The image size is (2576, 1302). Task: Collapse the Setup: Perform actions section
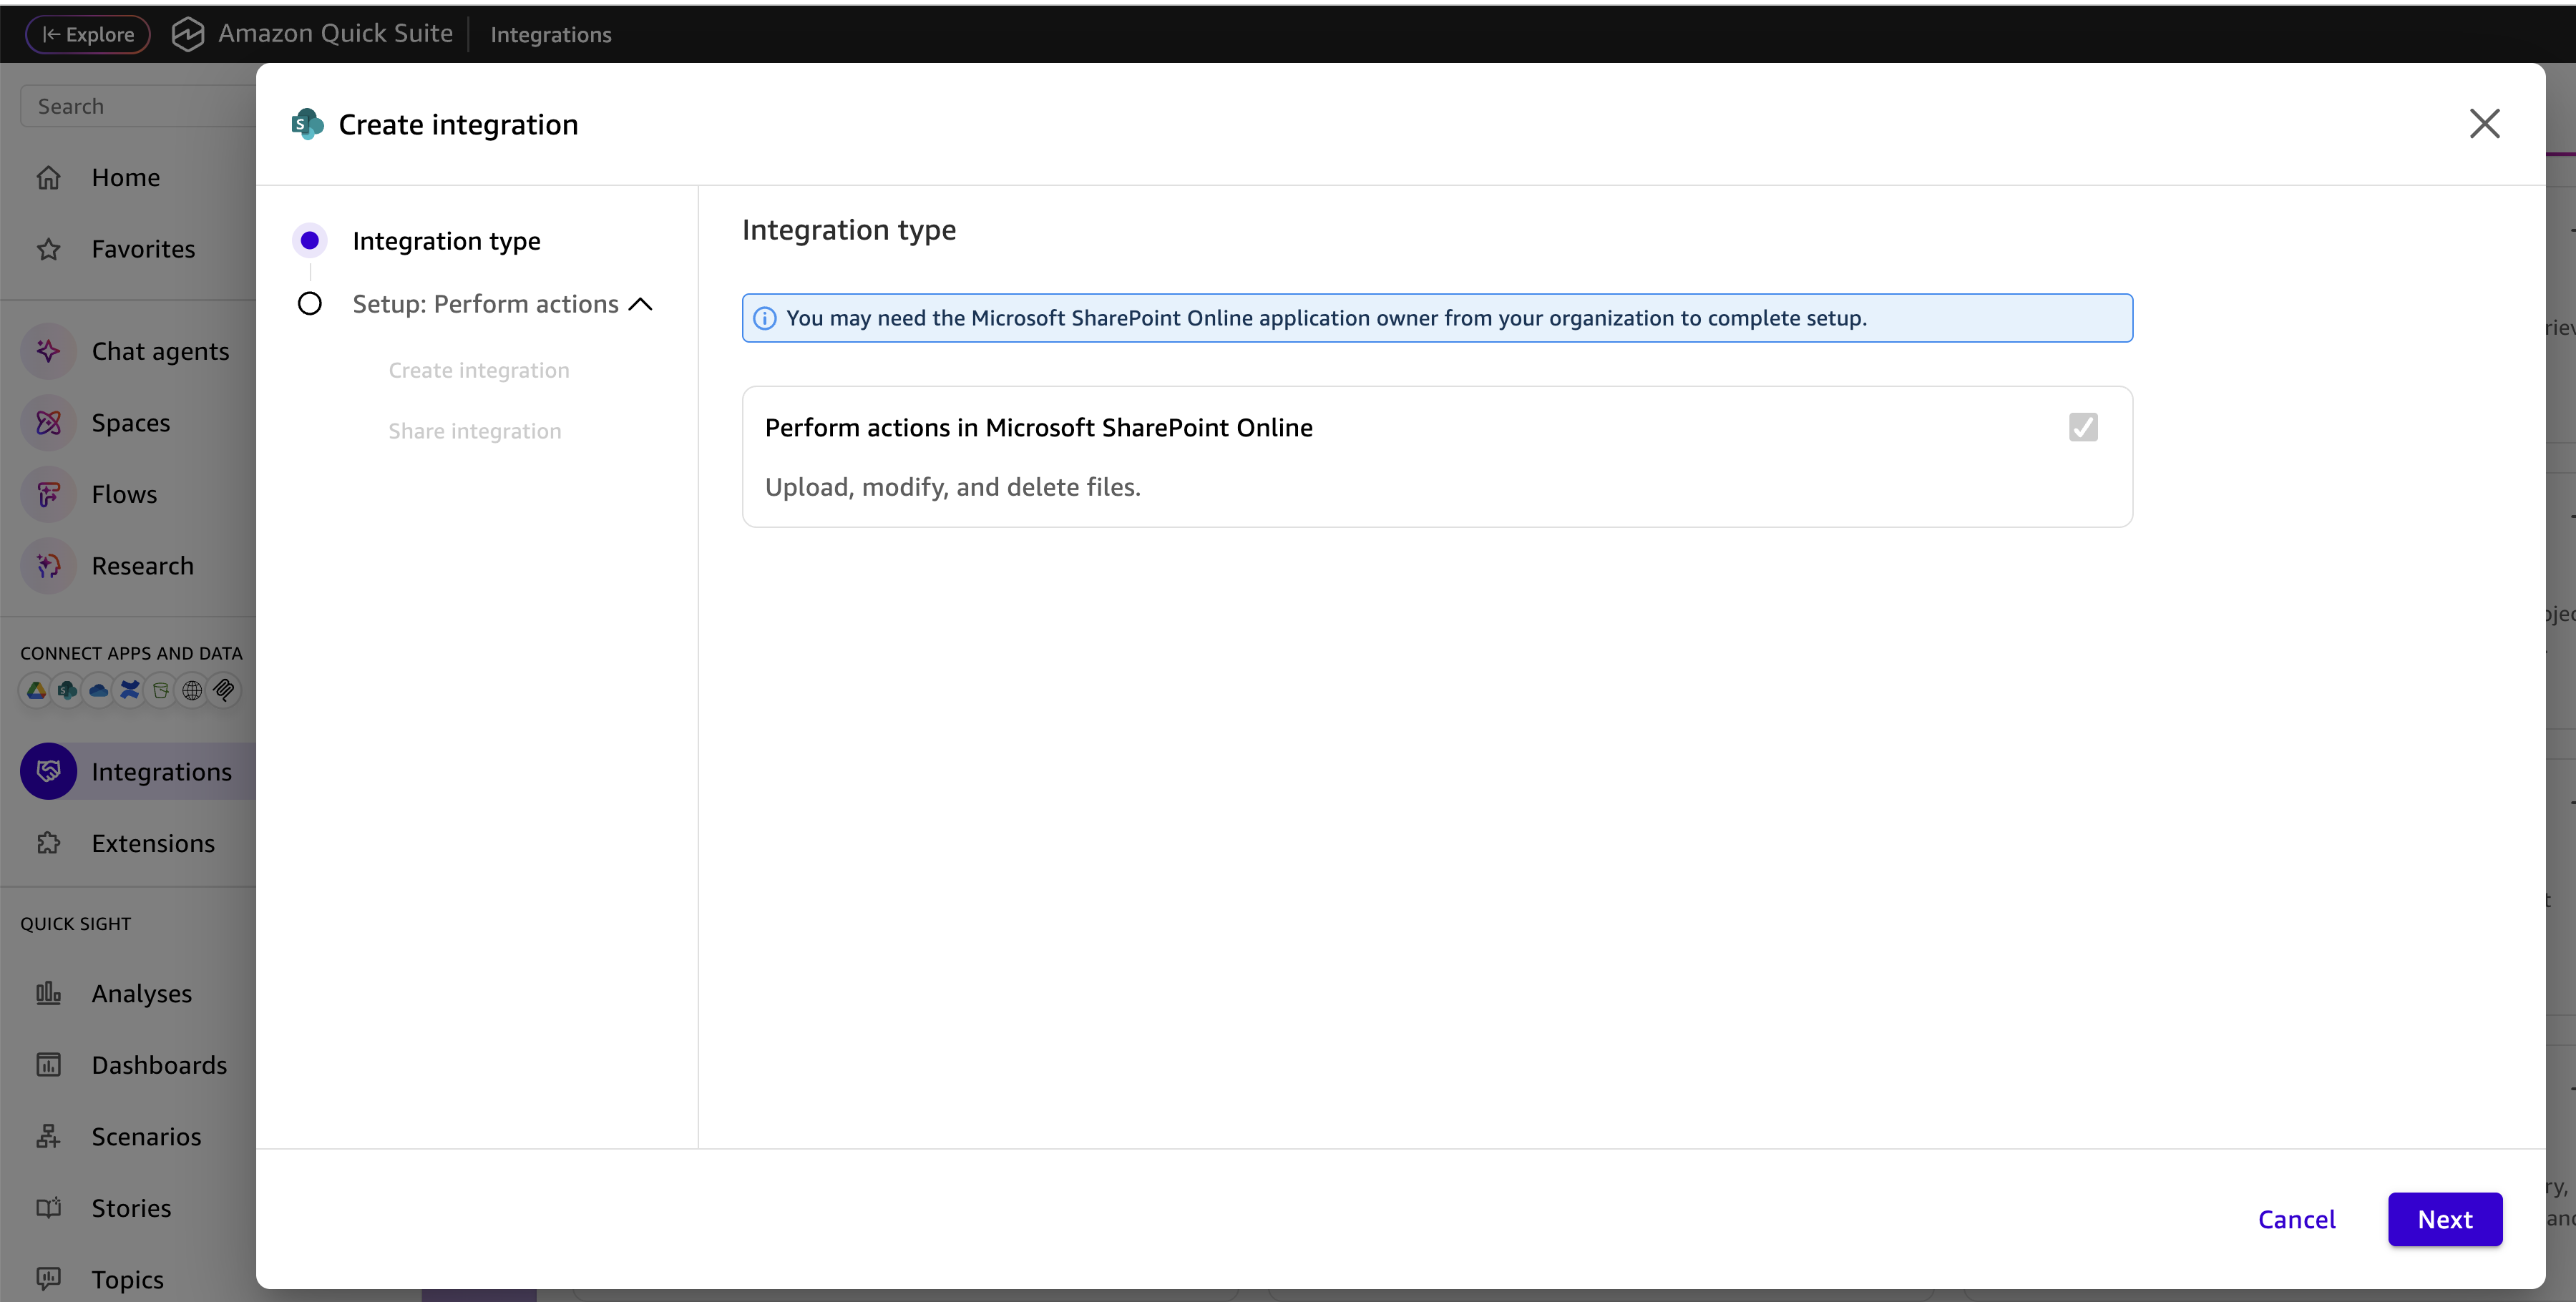641,303
